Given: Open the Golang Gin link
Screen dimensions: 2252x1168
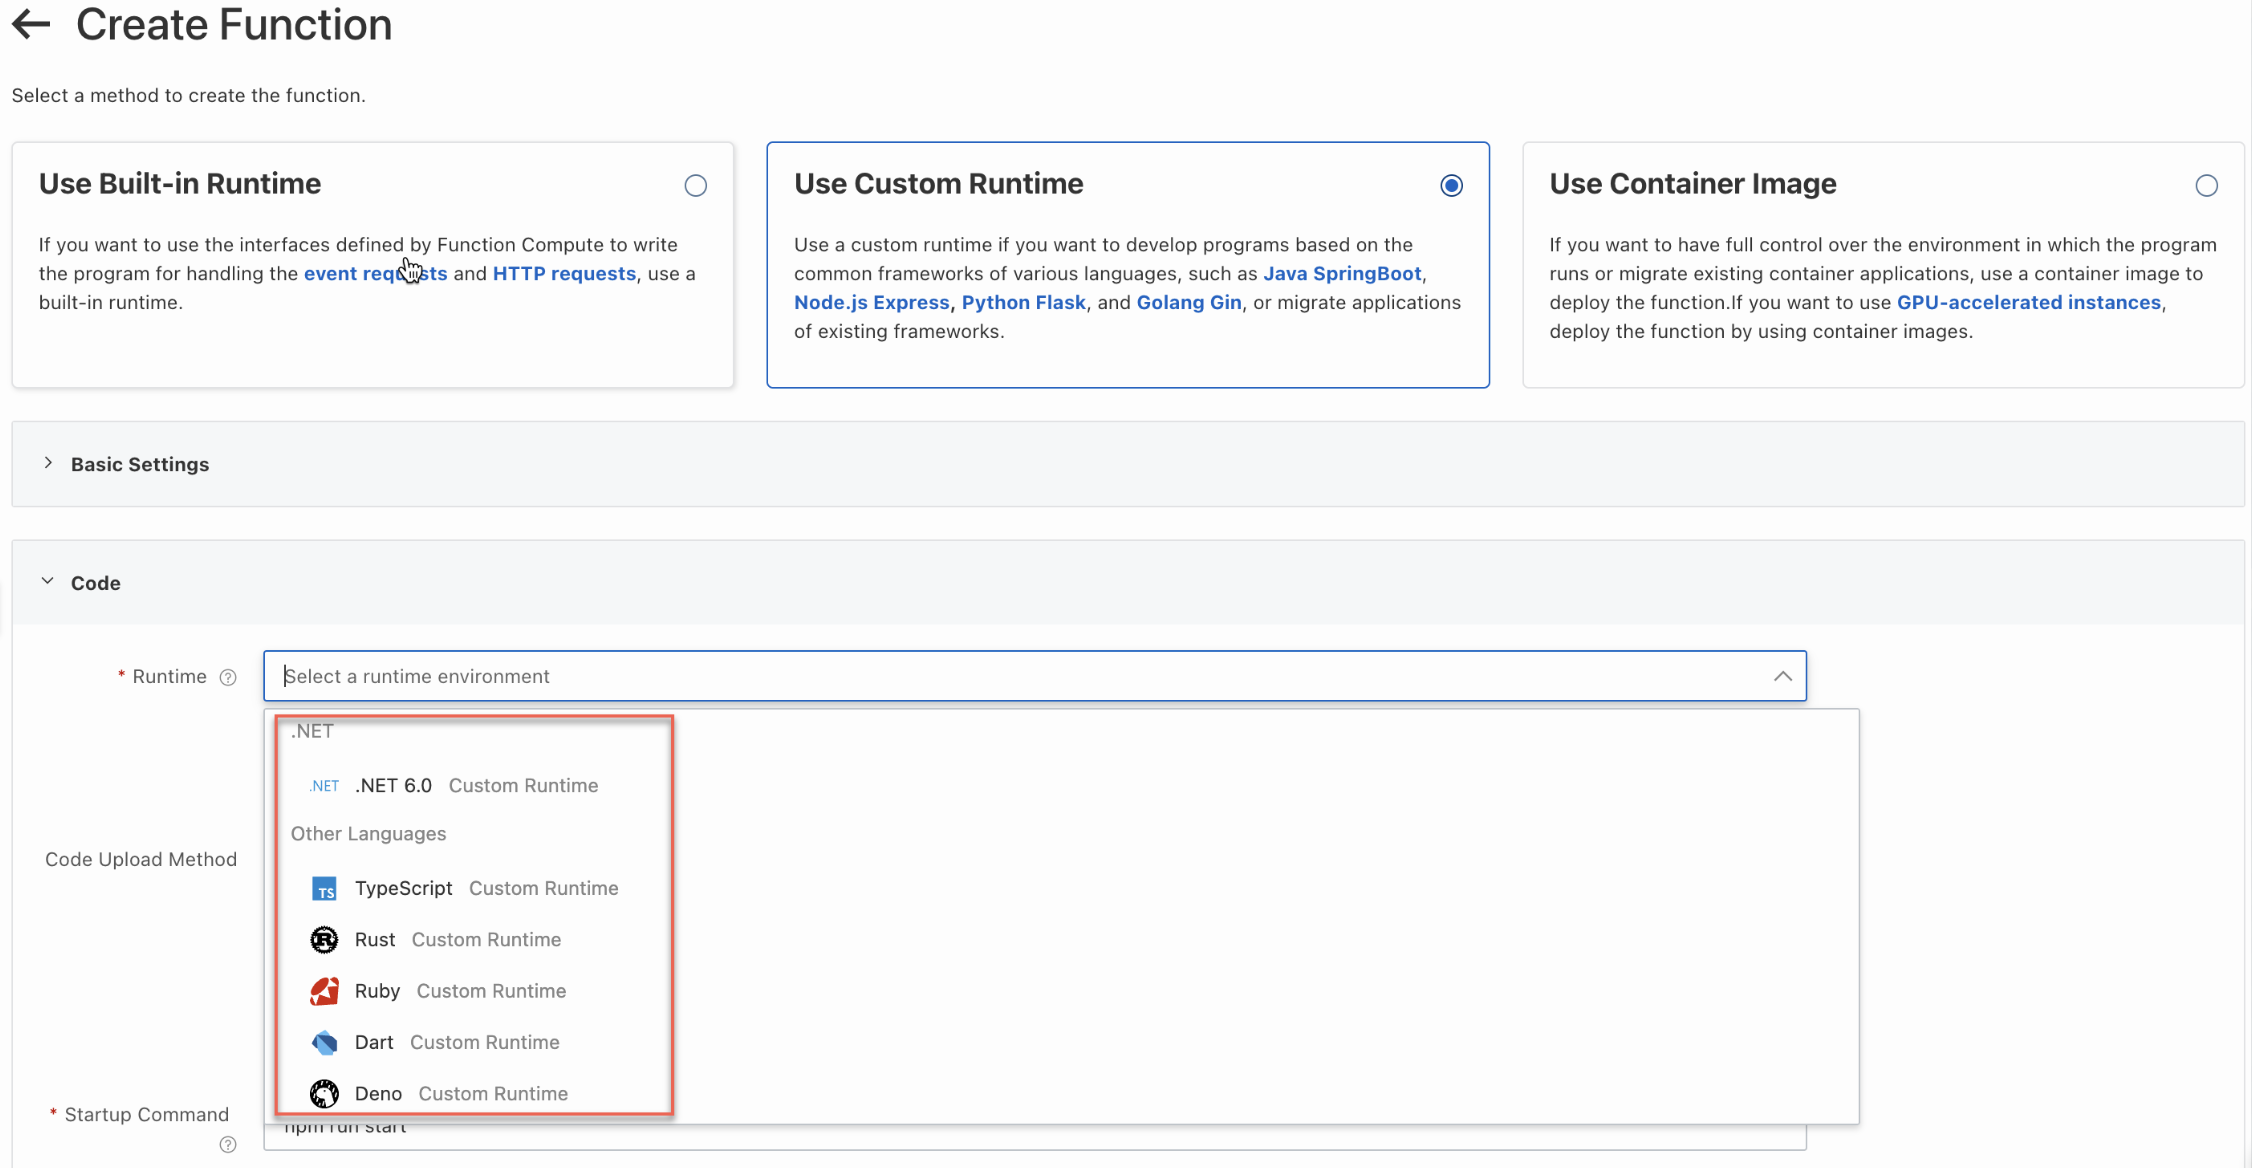Looking at the screenshot, I should click(x=1189, y=302).
